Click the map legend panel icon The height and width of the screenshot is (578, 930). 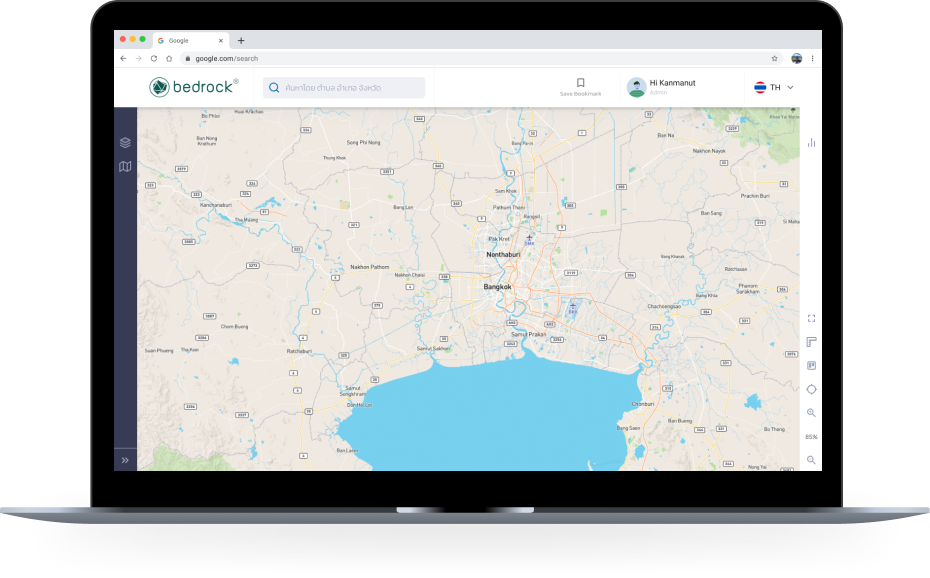[x=811, y=365]
